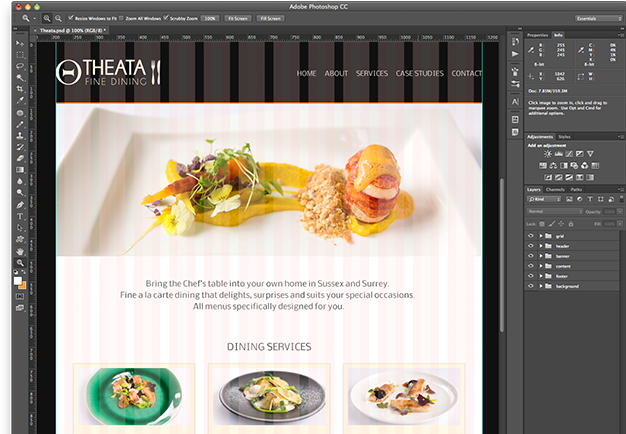Image resolution: width=626 pixels, height=434 pixels.
Task: Add a Brightness/Contrast adjustment
Action: 548,154
